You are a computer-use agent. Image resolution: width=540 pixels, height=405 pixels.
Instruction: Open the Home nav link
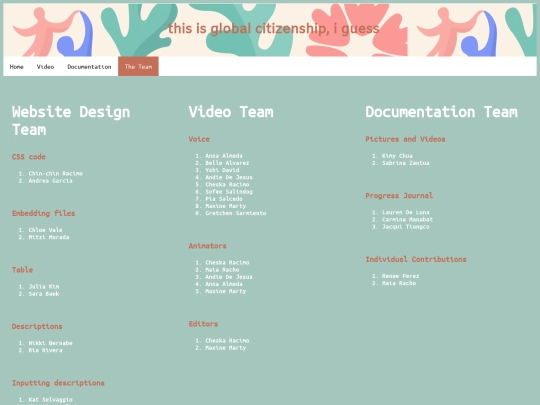[x=17, y=66]
